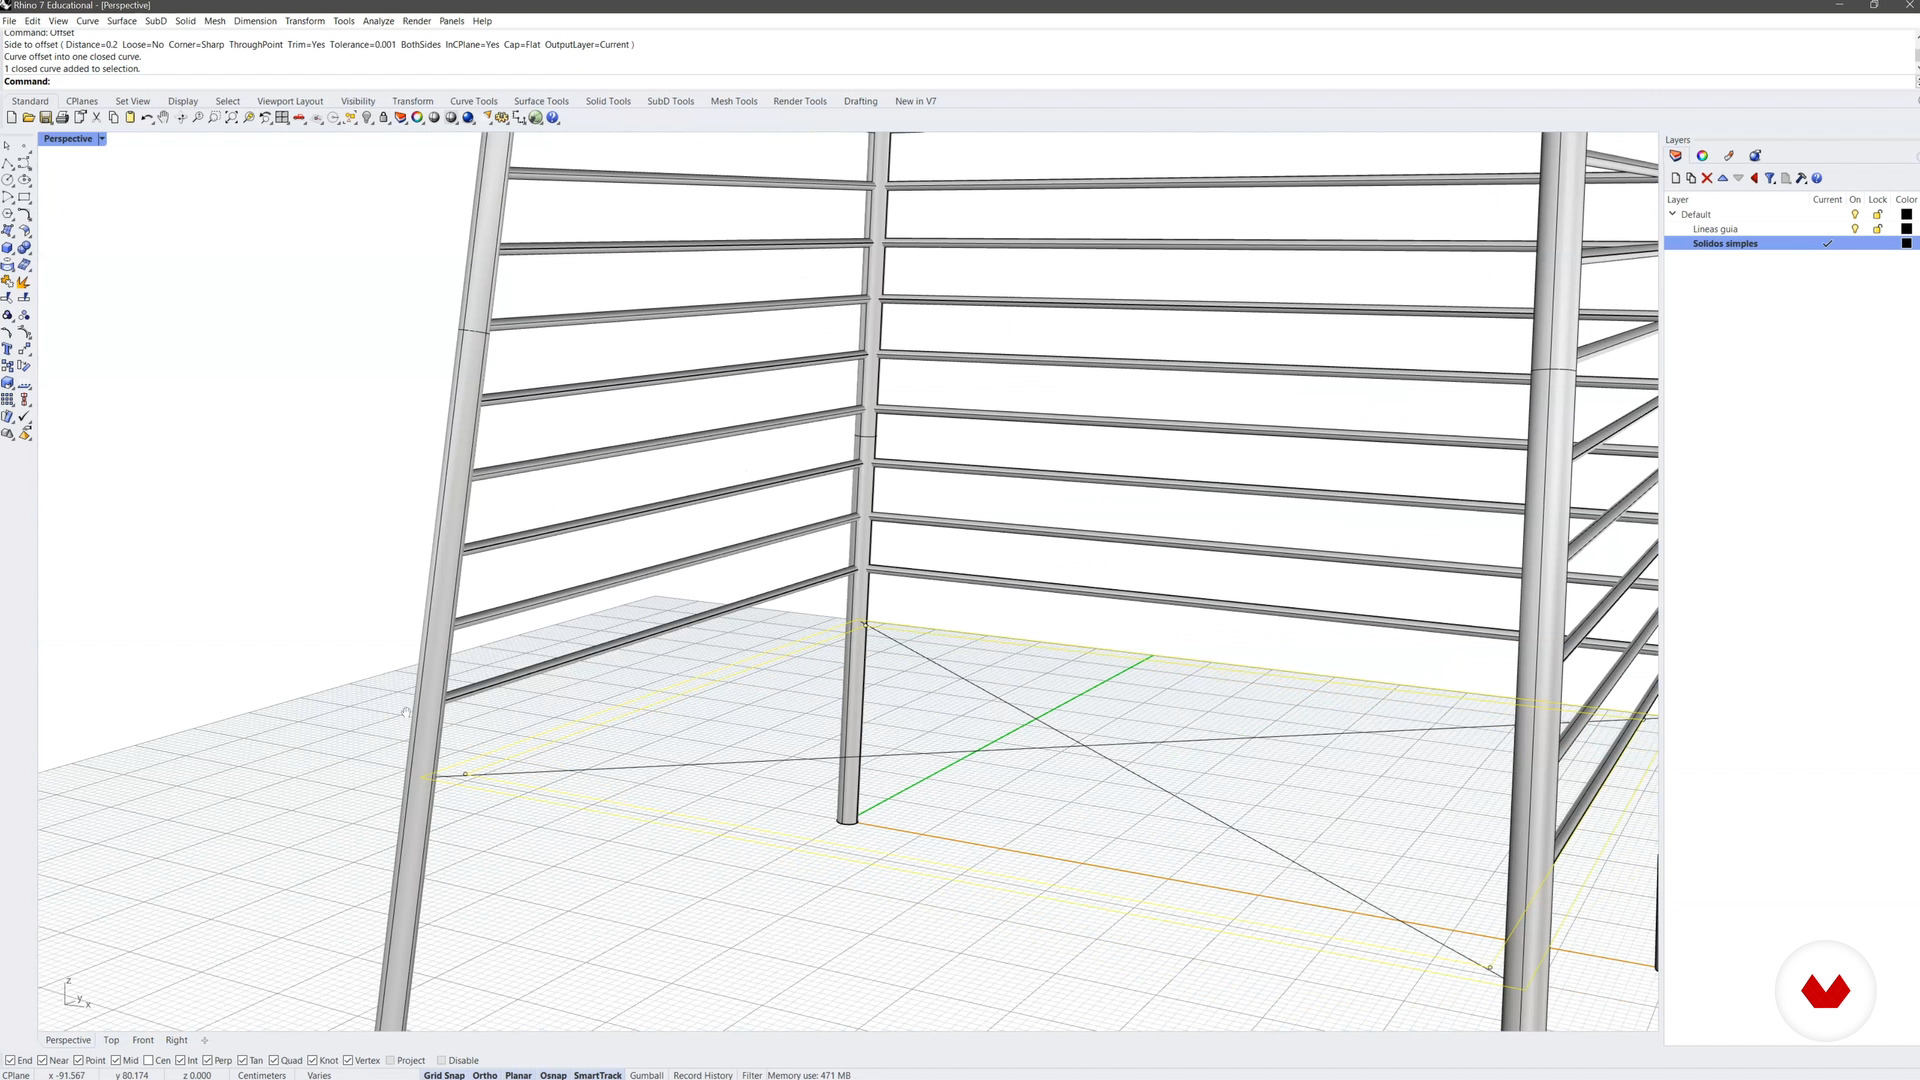Screen dimensions: 1920x1080
Task: Toggle the Near osnap checkbox
Action: tap(42, 1060)
